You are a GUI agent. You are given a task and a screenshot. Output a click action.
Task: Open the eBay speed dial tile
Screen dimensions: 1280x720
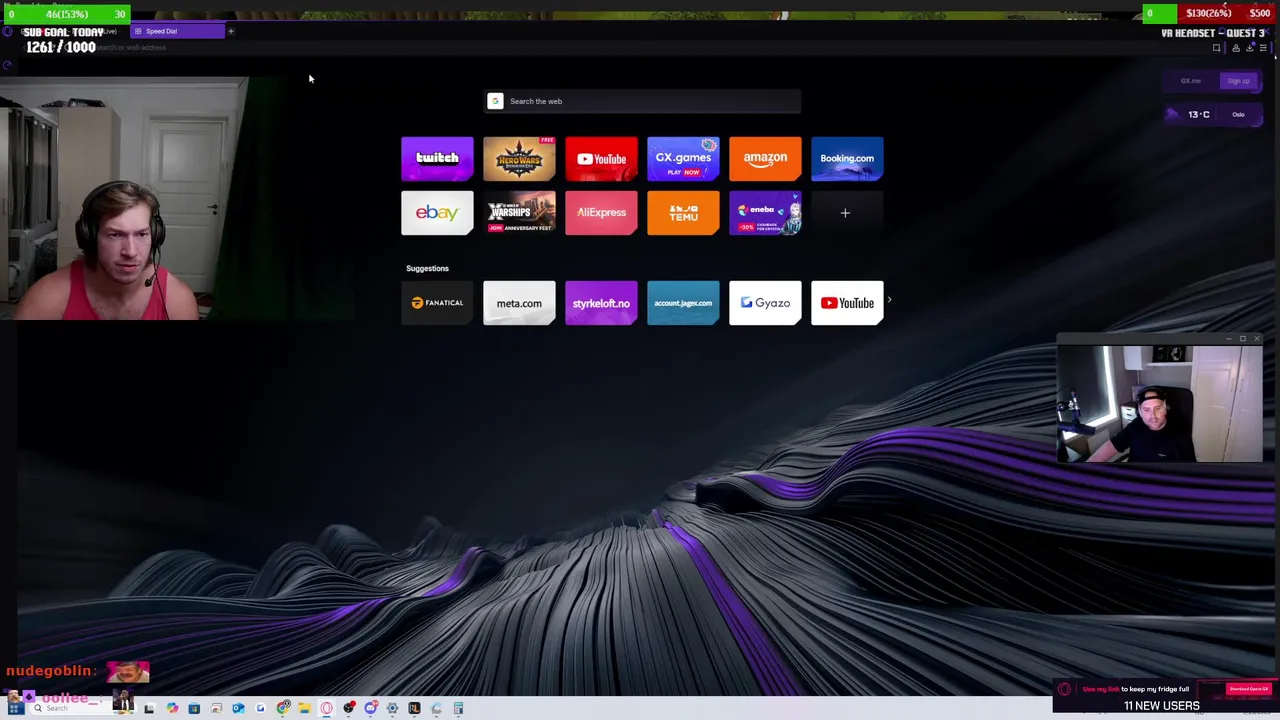coord(437,213)
